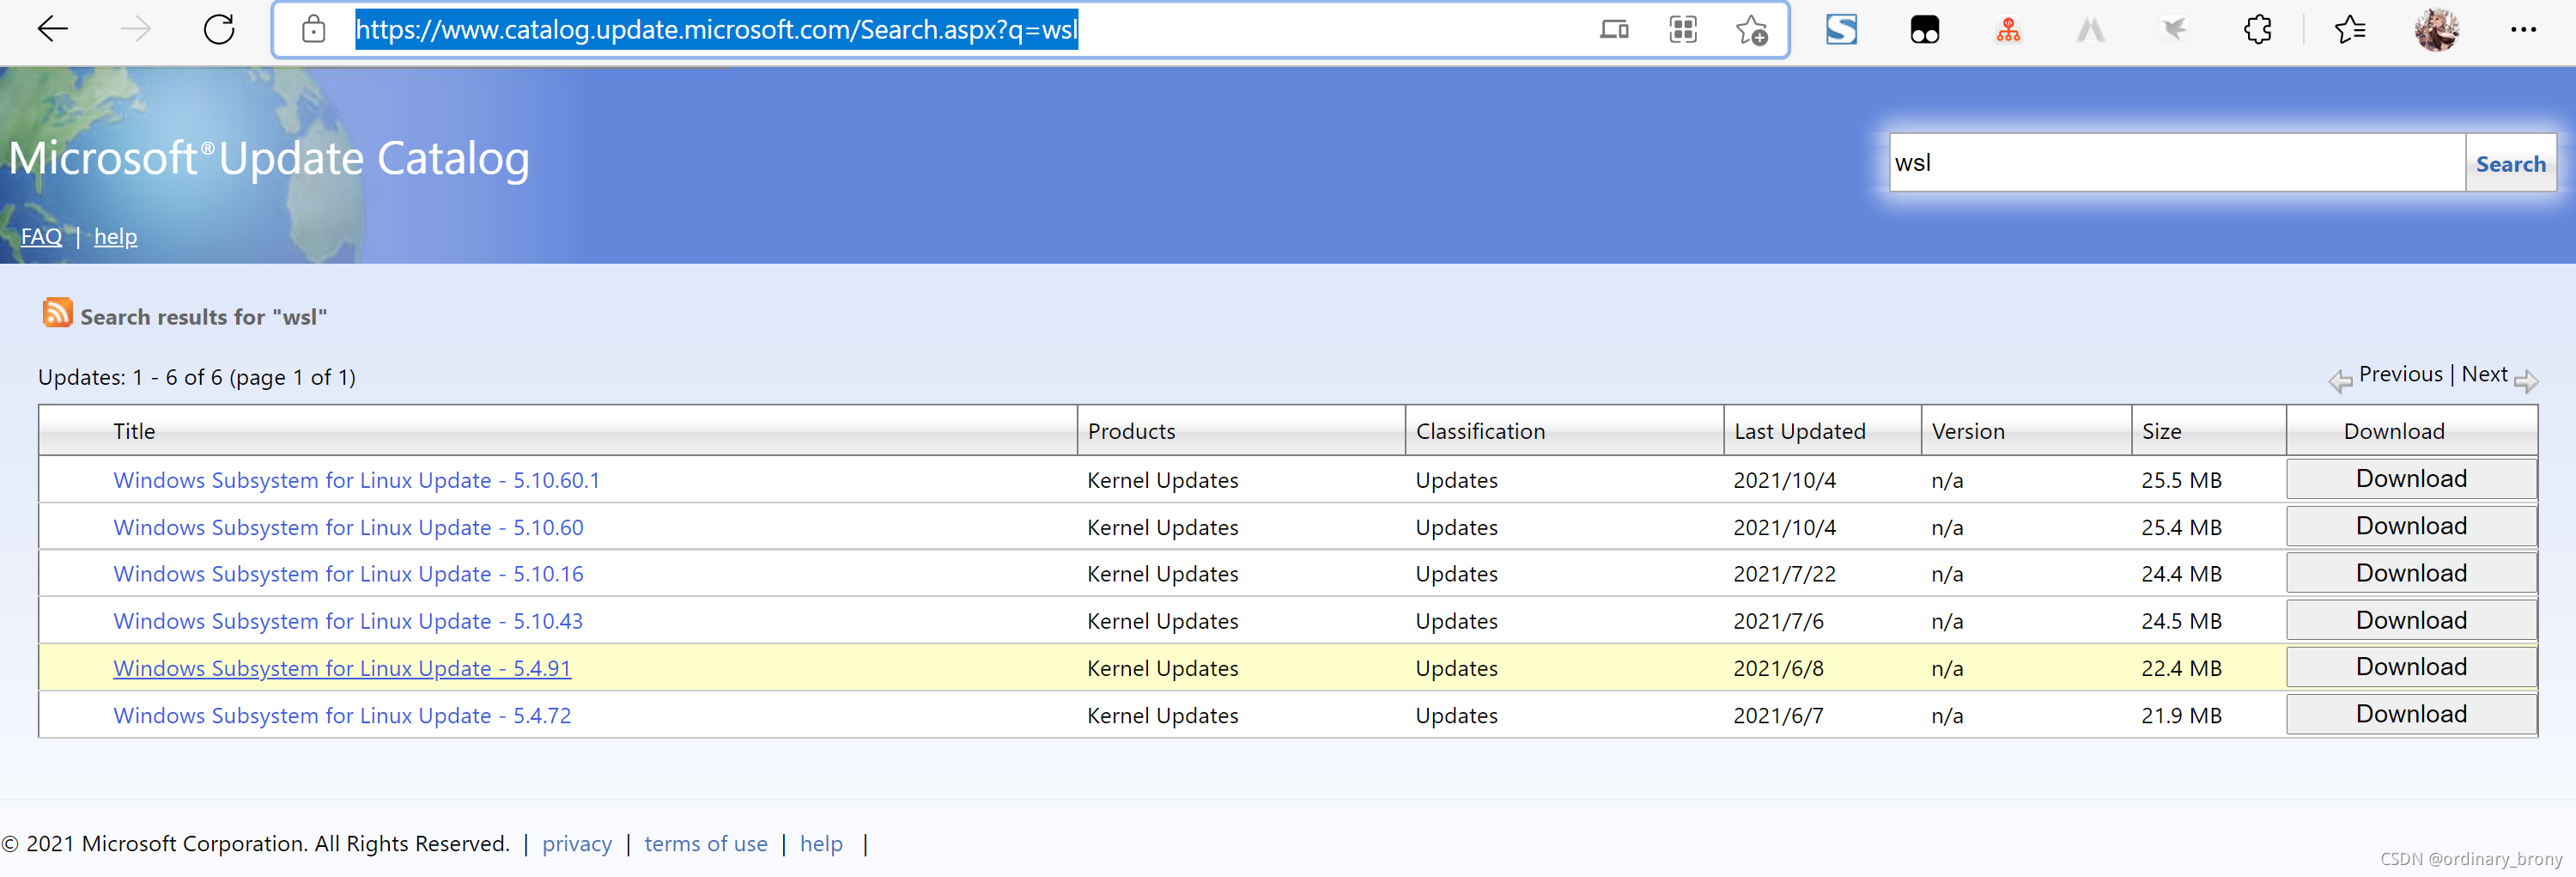Viewport: 2576px width, 877px height.
Task: Open the help link in header
Action: [115, 237]
